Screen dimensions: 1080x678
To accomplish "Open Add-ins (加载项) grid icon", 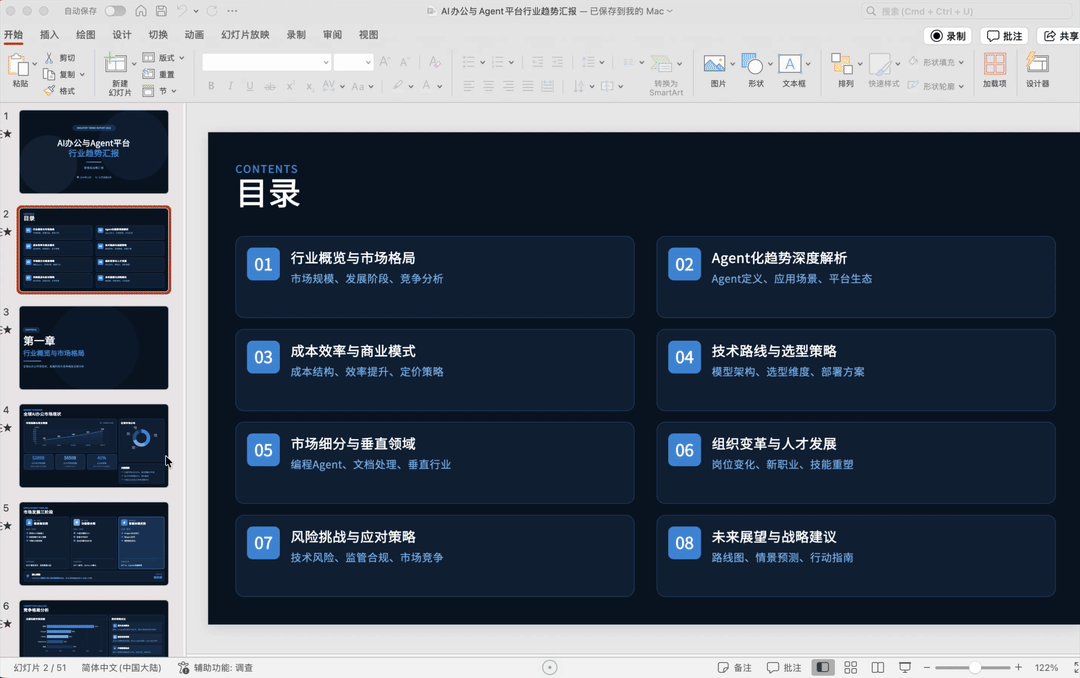I will pyautogui.click(x=995, y=64).
